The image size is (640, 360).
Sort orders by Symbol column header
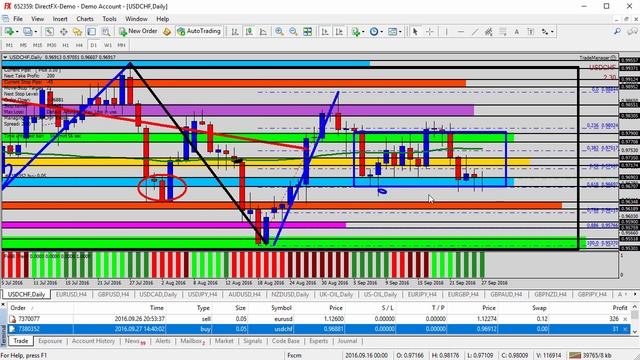click(x=282, y=308)
